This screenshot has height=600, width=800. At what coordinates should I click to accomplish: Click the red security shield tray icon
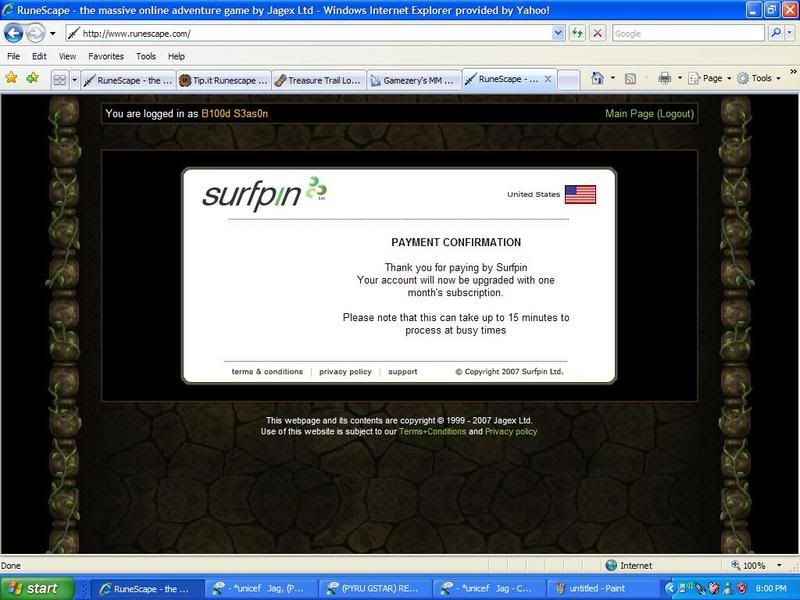tap(741, 589)
